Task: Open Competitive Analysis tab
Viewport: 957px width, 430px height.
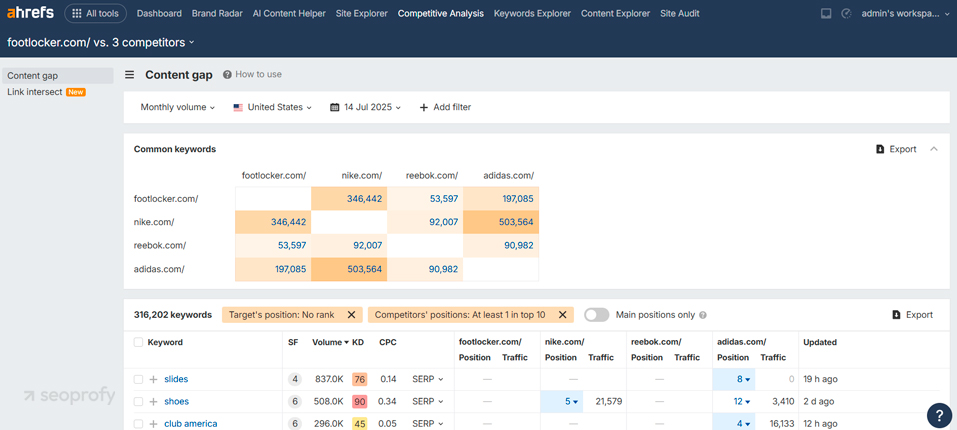Action: (x=441, y=13)
